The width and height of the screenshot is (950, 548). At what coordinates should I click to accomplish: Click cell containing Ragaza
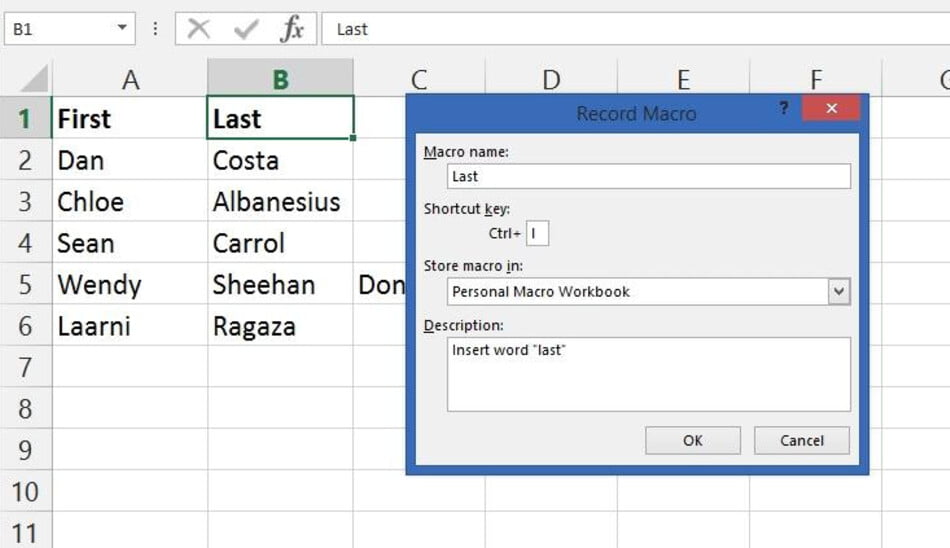coord(280,325)
